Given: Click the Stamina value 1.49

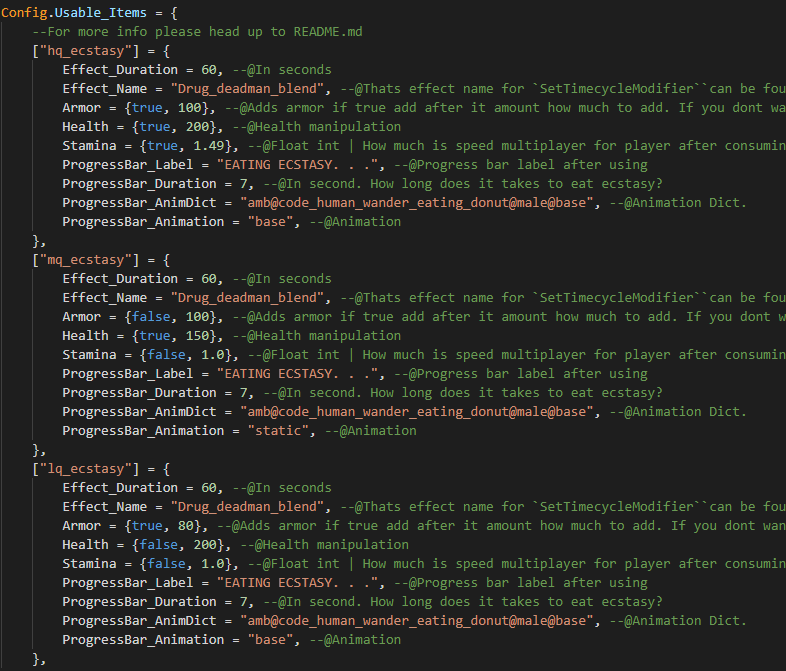Looking at the screenshot, I should tap(209, 146).
